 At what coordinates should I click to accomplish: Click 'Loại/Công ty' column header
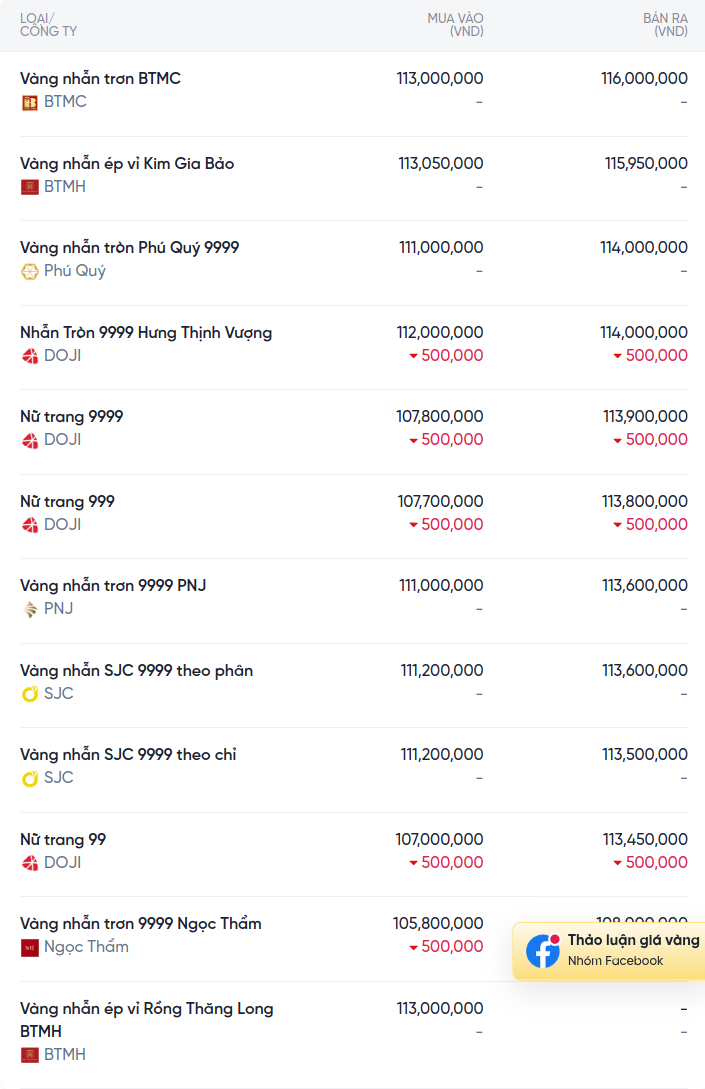[48, 25]
